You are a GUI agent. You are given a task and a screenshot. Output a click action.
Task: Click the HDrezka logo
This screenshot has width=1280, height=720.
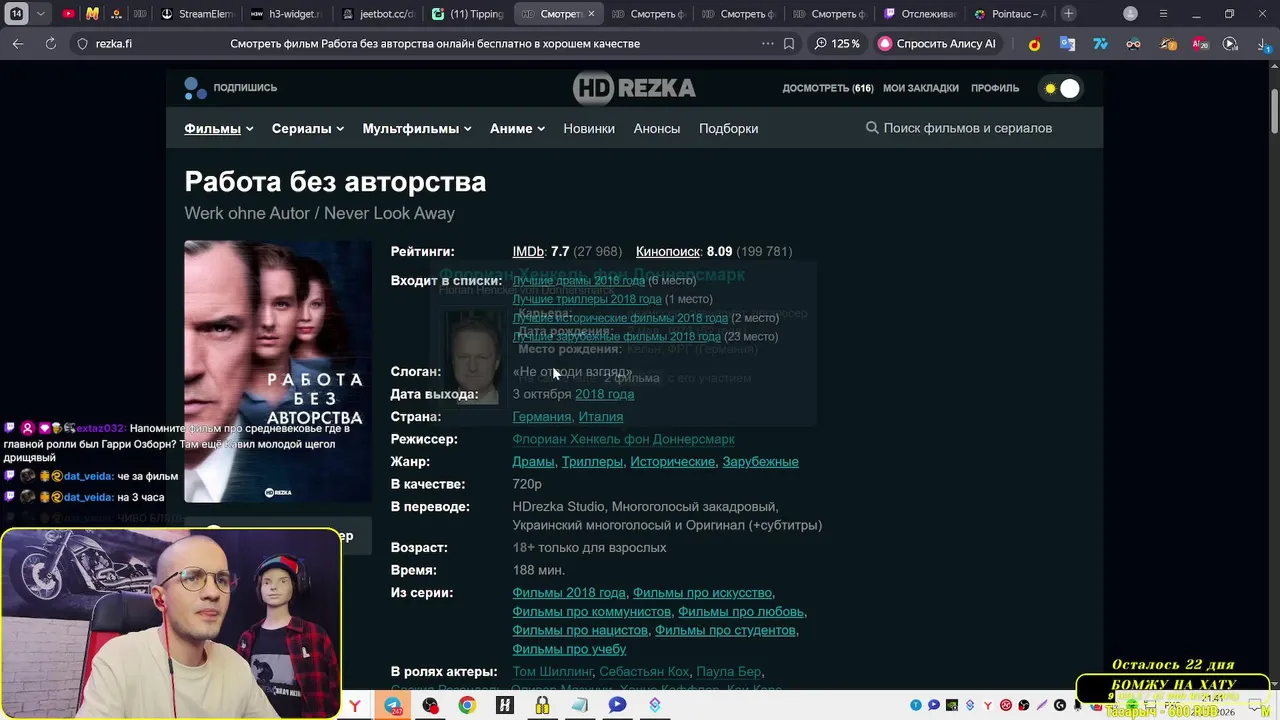(x=634, y=88)
